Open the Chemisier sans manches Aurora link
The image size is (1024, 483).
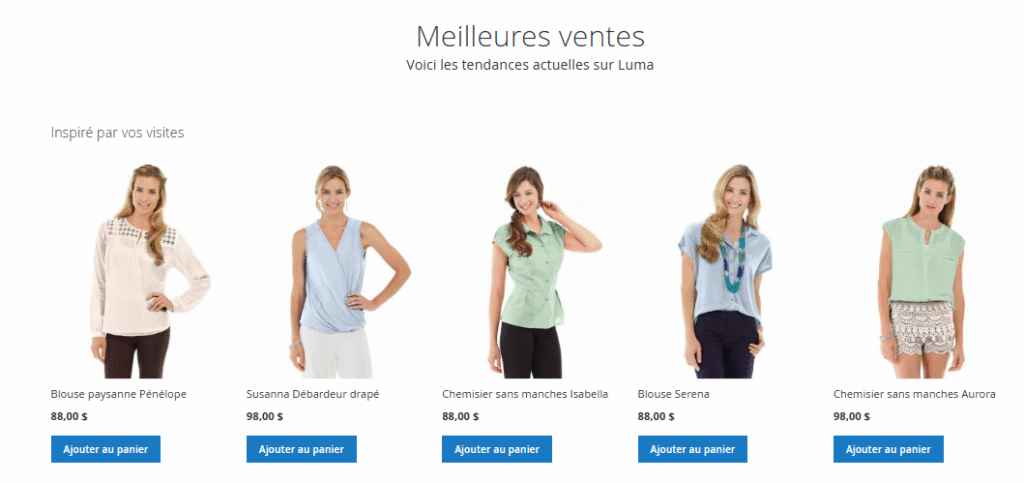(x=914, y=394)
